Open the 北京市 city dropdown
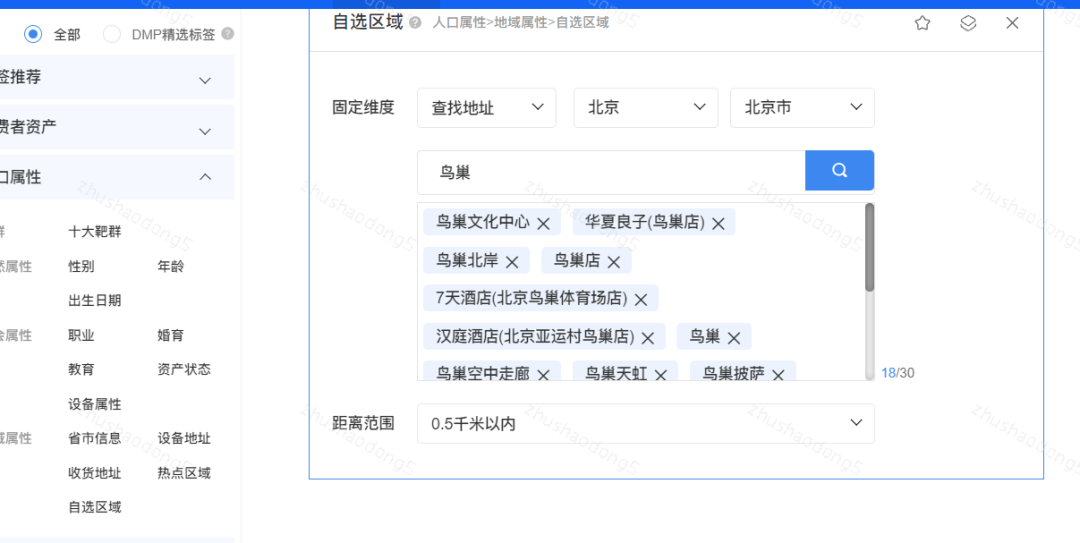This screenshot has width=1080, height=543. pyautogui.click(x=802, y=107)
